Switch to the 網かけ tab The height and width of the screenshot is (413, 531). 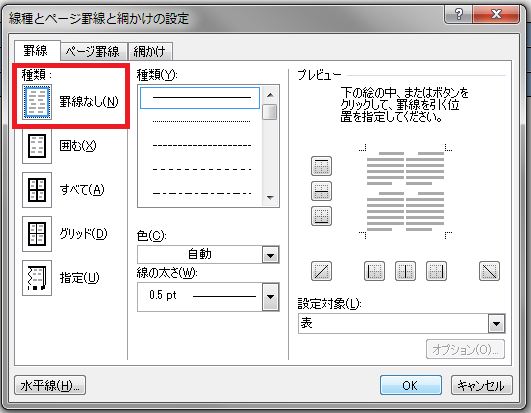[x=150, y=52]
